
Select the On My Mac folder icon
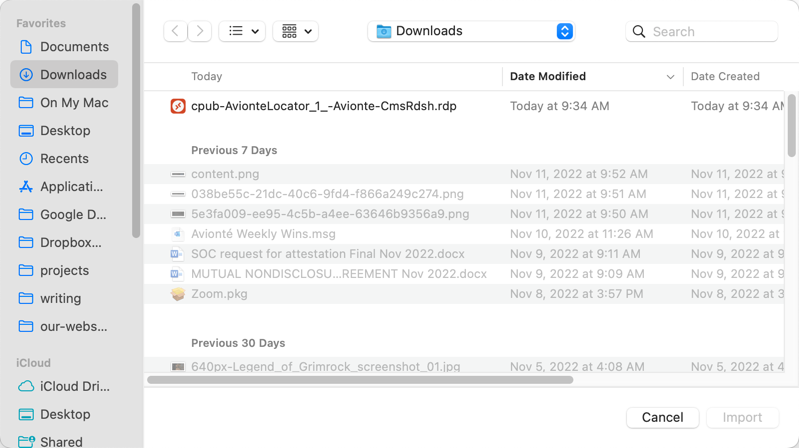(x=26, y=103)
